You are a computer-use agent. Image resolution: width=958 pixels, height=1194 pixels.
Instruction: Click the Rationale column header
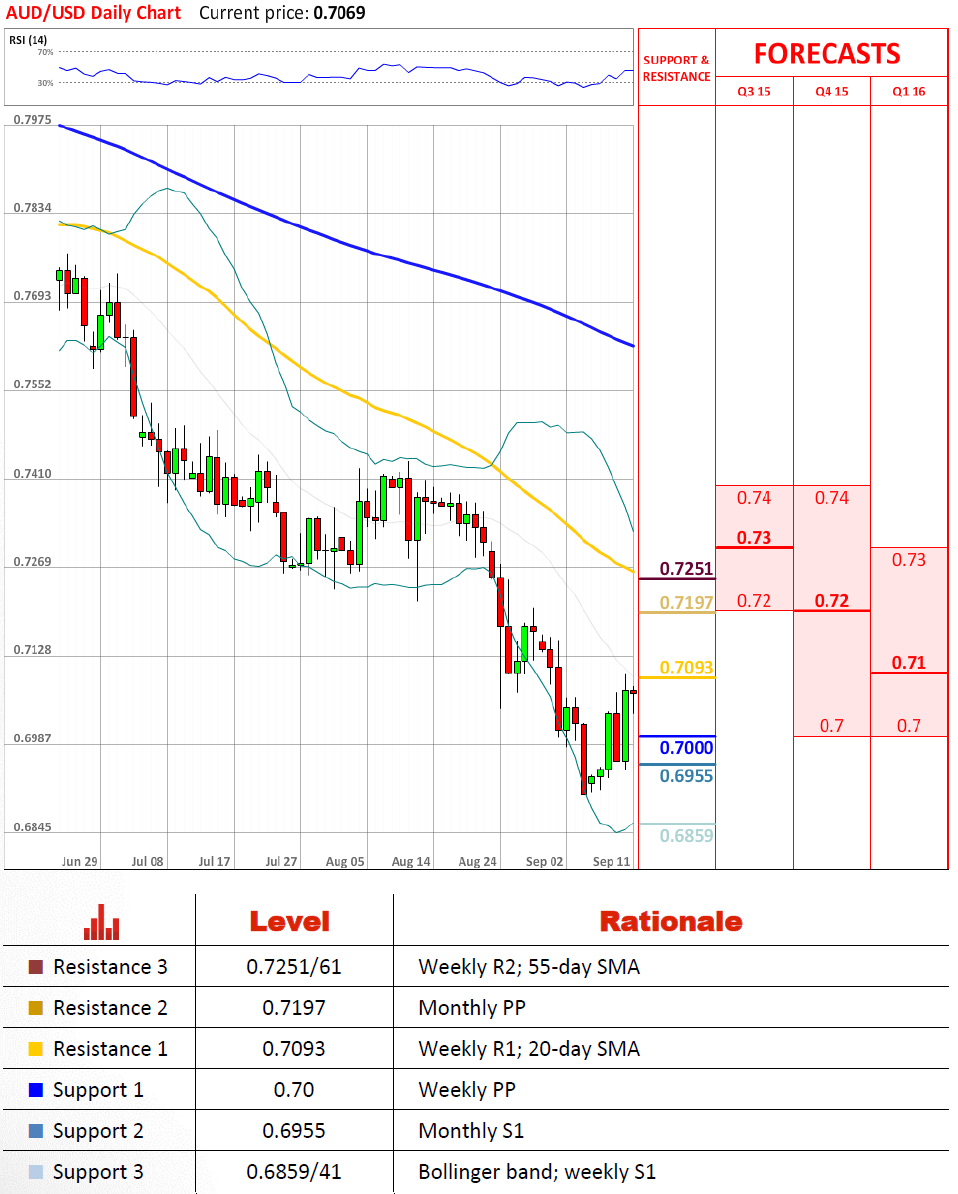pos(671,922)
